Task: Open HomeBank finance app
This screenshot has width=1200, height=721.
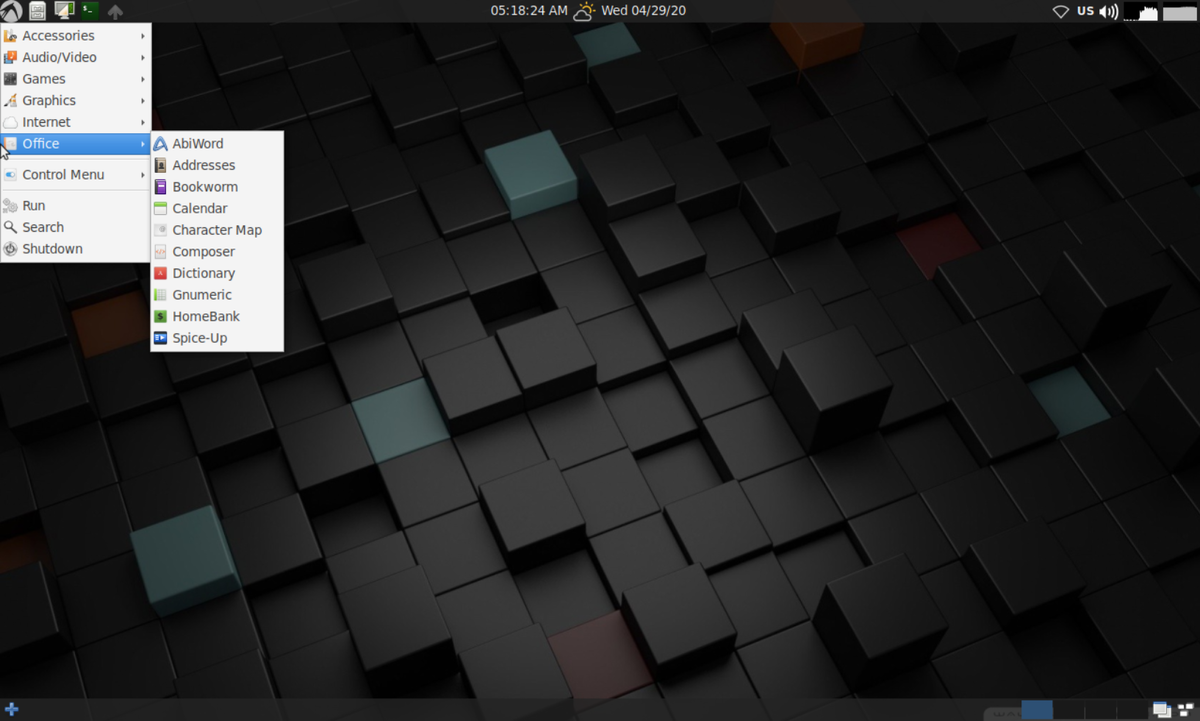Action: (217, 316)
